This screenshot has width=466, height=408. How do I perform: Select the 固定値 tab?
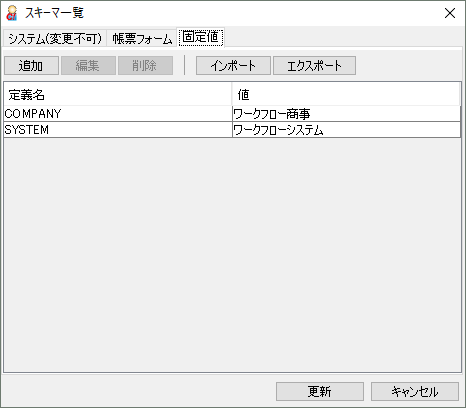coord(201,37)
